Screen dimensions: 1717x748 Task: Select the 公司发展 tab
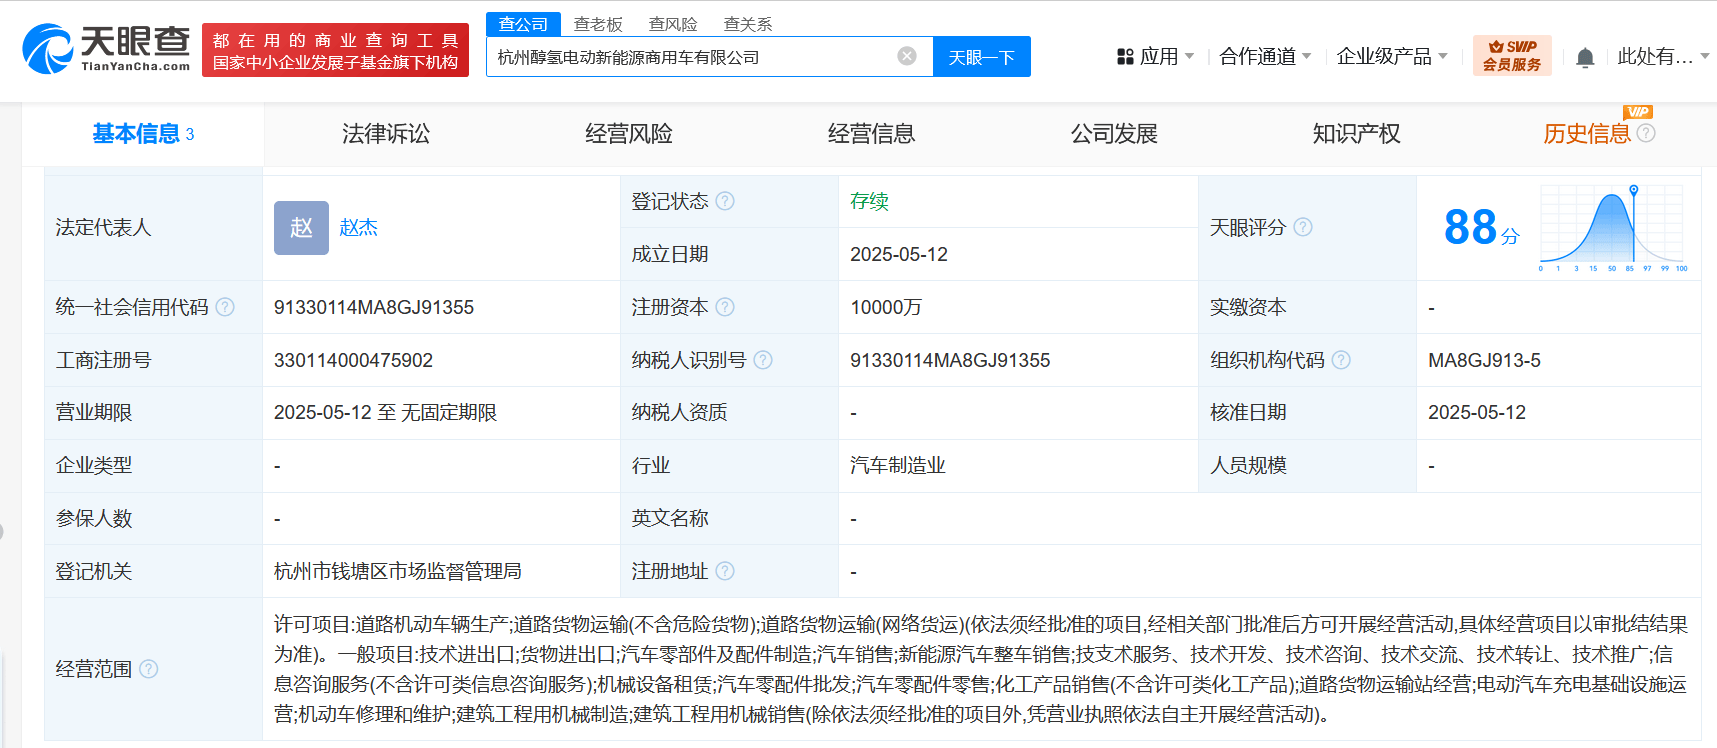[x=1114, y=134]
